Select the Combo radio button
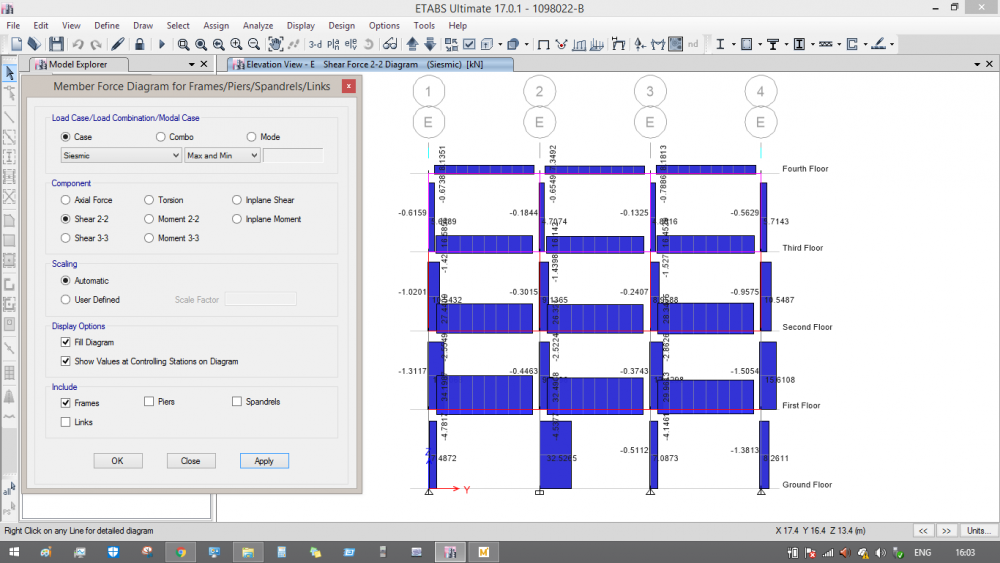1000x563 pixels. point(160,136)
